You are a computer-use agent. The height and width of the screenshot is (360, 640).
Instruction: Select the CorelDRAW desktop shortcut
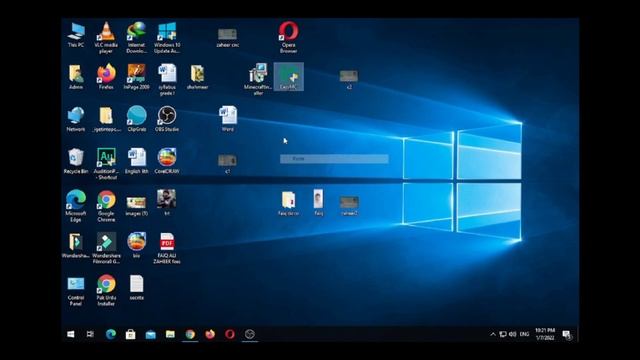(x=167, y=161)
